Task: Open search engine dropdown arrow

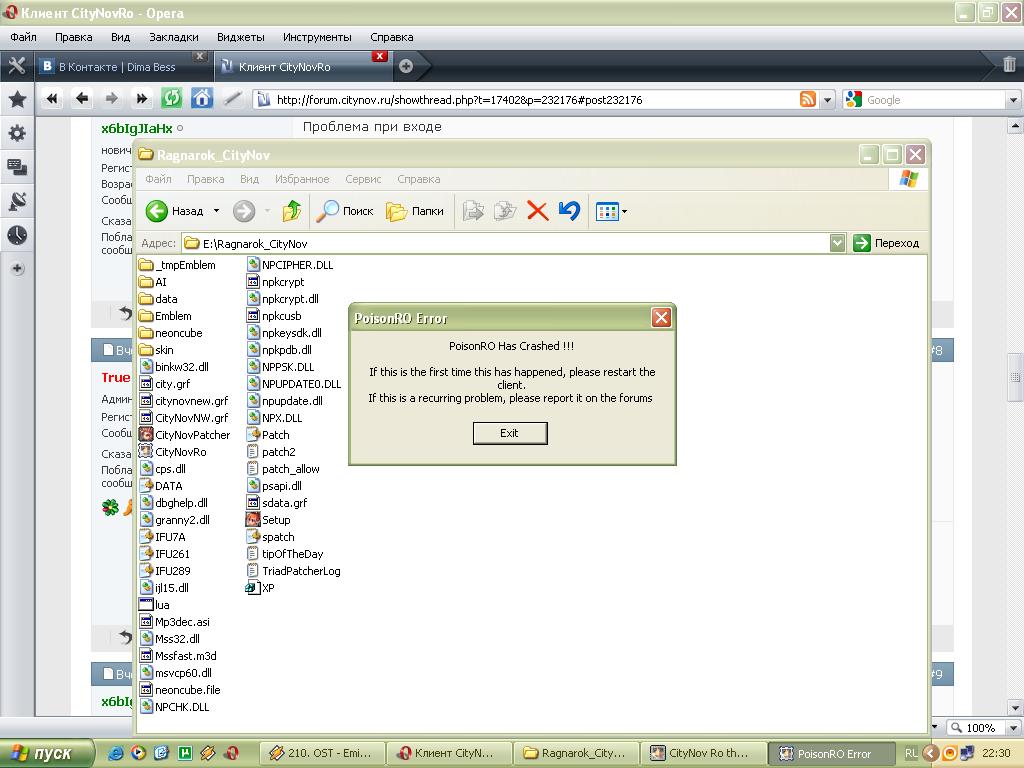Action: tap(1014, 100)
